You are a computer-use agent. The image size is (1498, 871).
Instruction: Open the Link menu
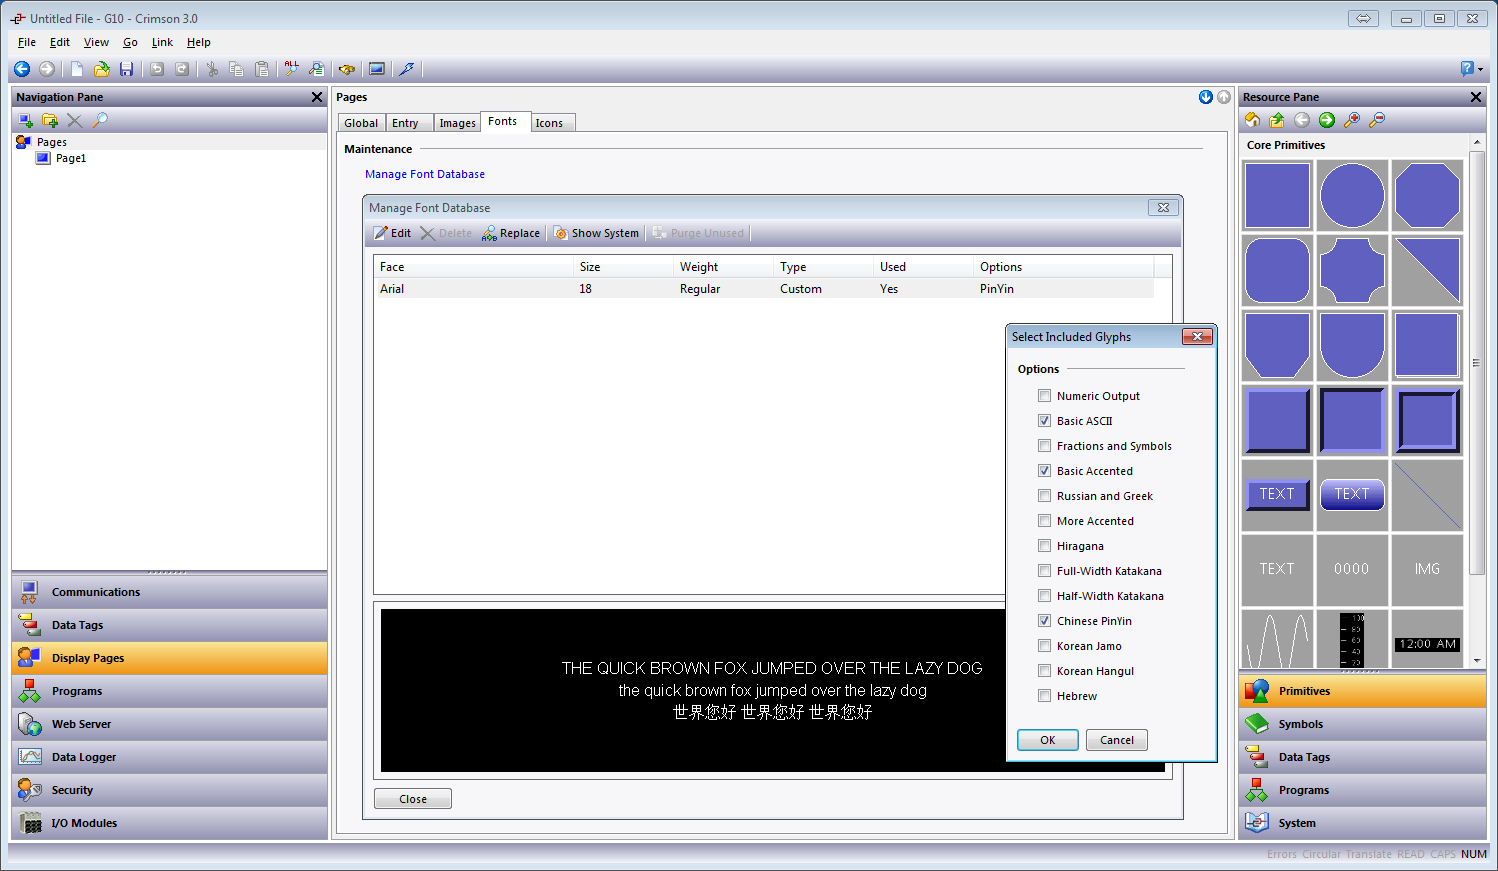click(162, 42)
